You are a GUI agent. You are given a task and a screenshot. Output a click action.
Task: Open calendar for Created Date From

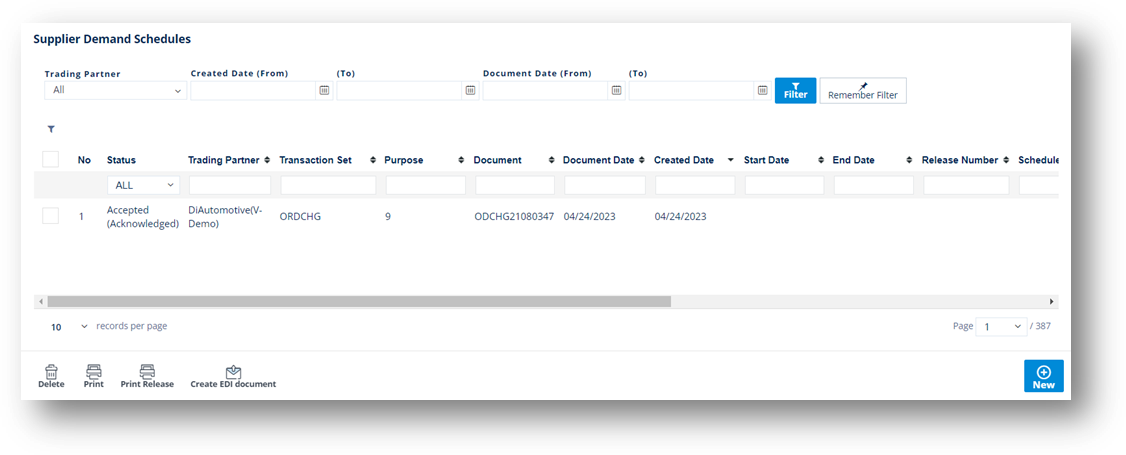(x=324, y=90)
